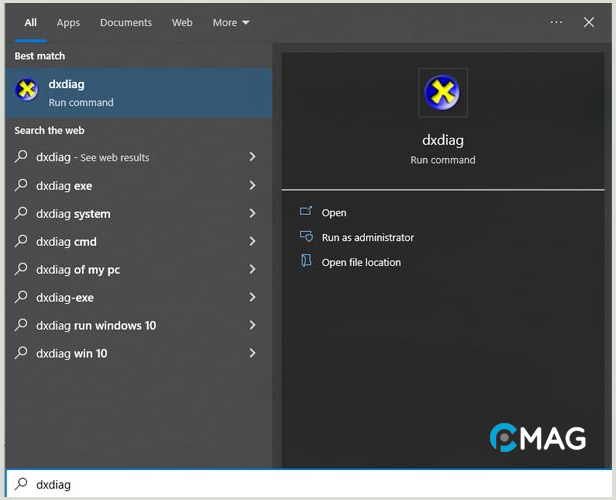This screenshot has width=616, height=500.
Task: Expand the dxdiag cmd suggestion chevron
Action: (252, 241)
